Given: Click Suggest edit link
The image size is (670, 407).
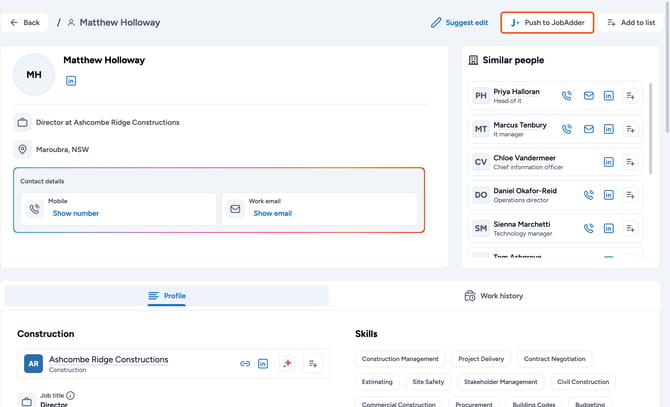Looking at the screenshot, I should pyautogui.click(x=459, y=23).
